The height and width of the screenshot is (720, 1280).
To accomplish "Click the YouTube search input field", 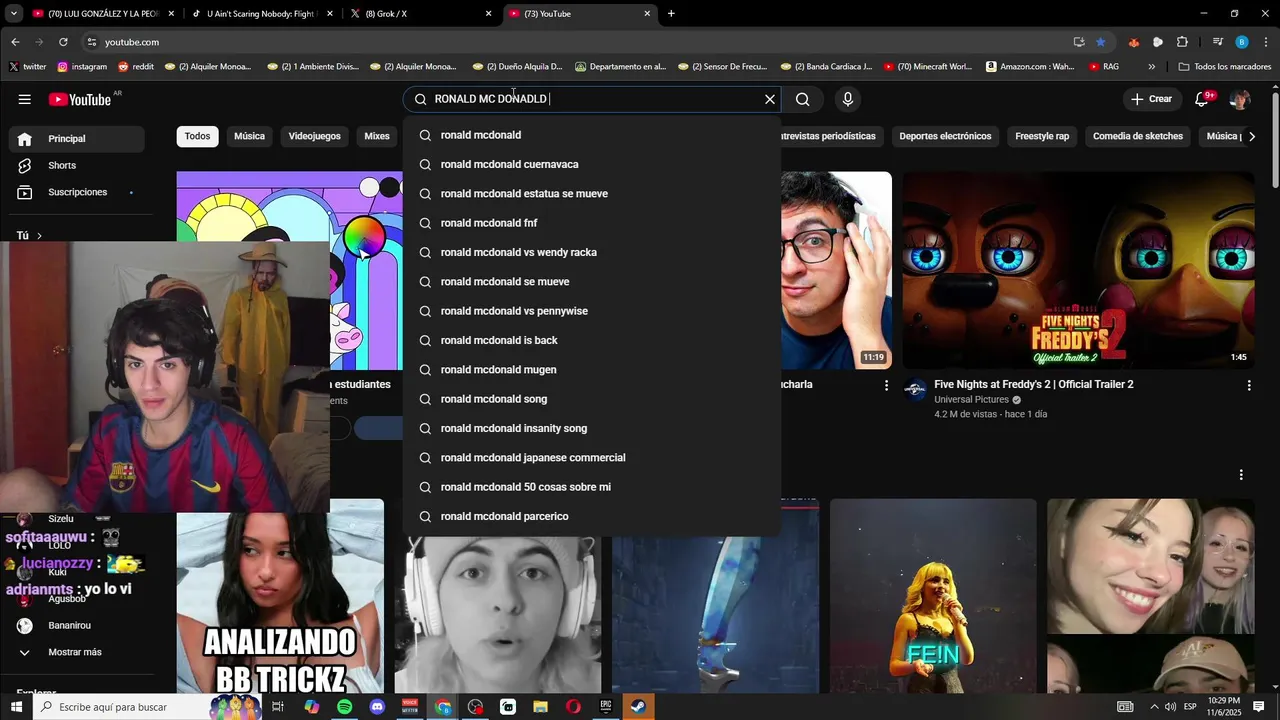I will pos(590,99).
